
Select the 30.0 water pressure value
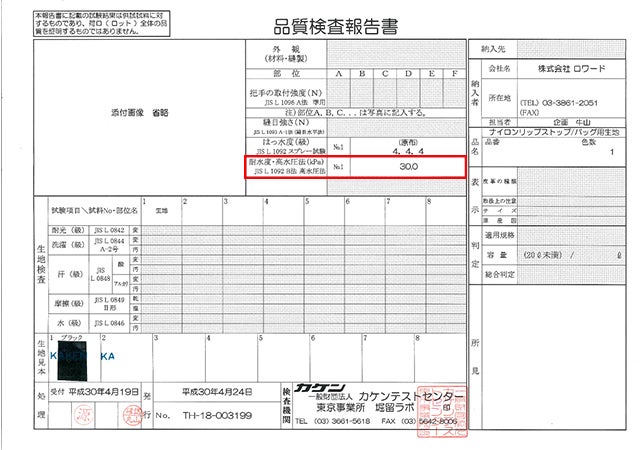pos(407,168)
